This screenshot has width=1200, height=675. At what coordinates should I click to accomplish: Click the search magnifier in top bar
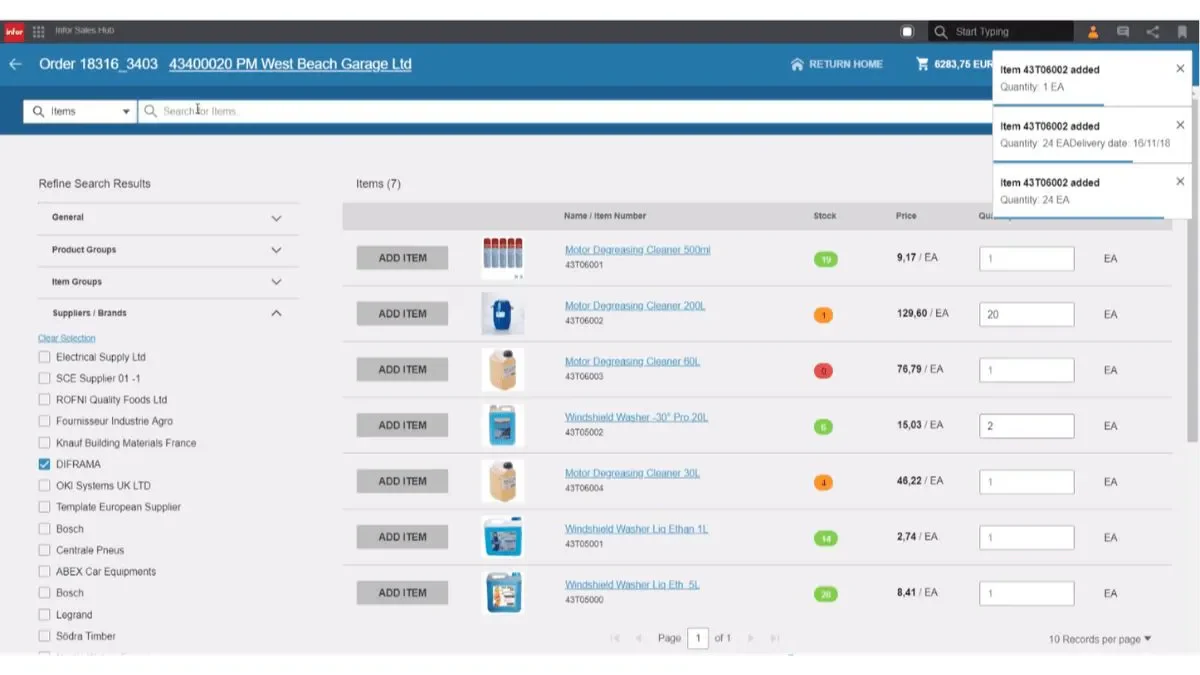(940, 32)
